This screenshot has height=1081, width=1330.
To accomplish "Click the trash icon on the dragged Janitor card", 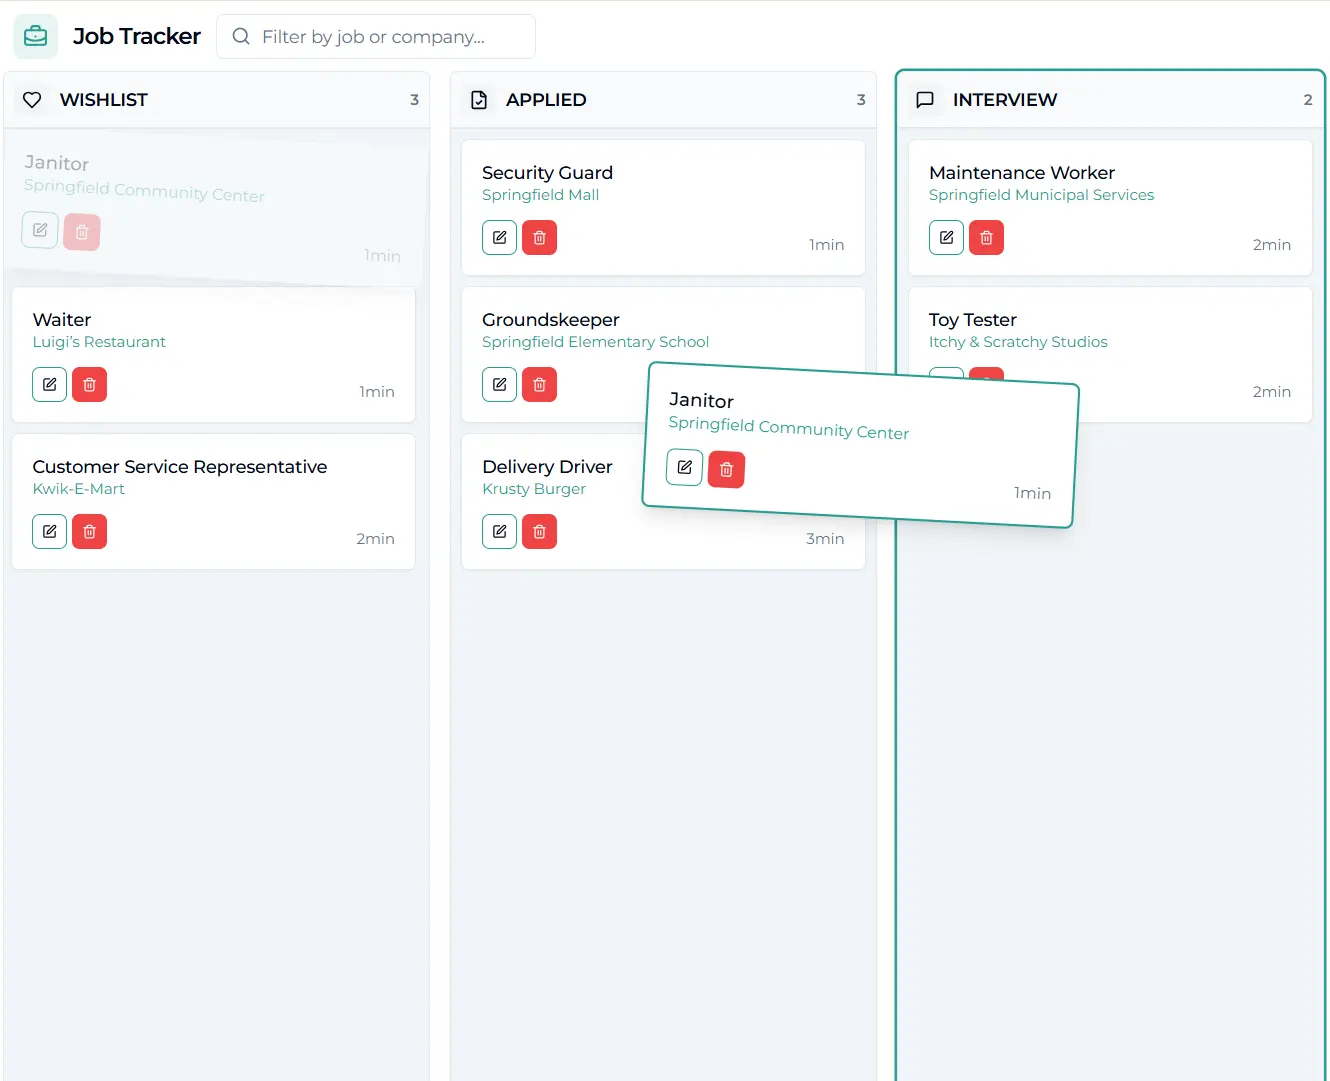I will click(x=726, y=469).
